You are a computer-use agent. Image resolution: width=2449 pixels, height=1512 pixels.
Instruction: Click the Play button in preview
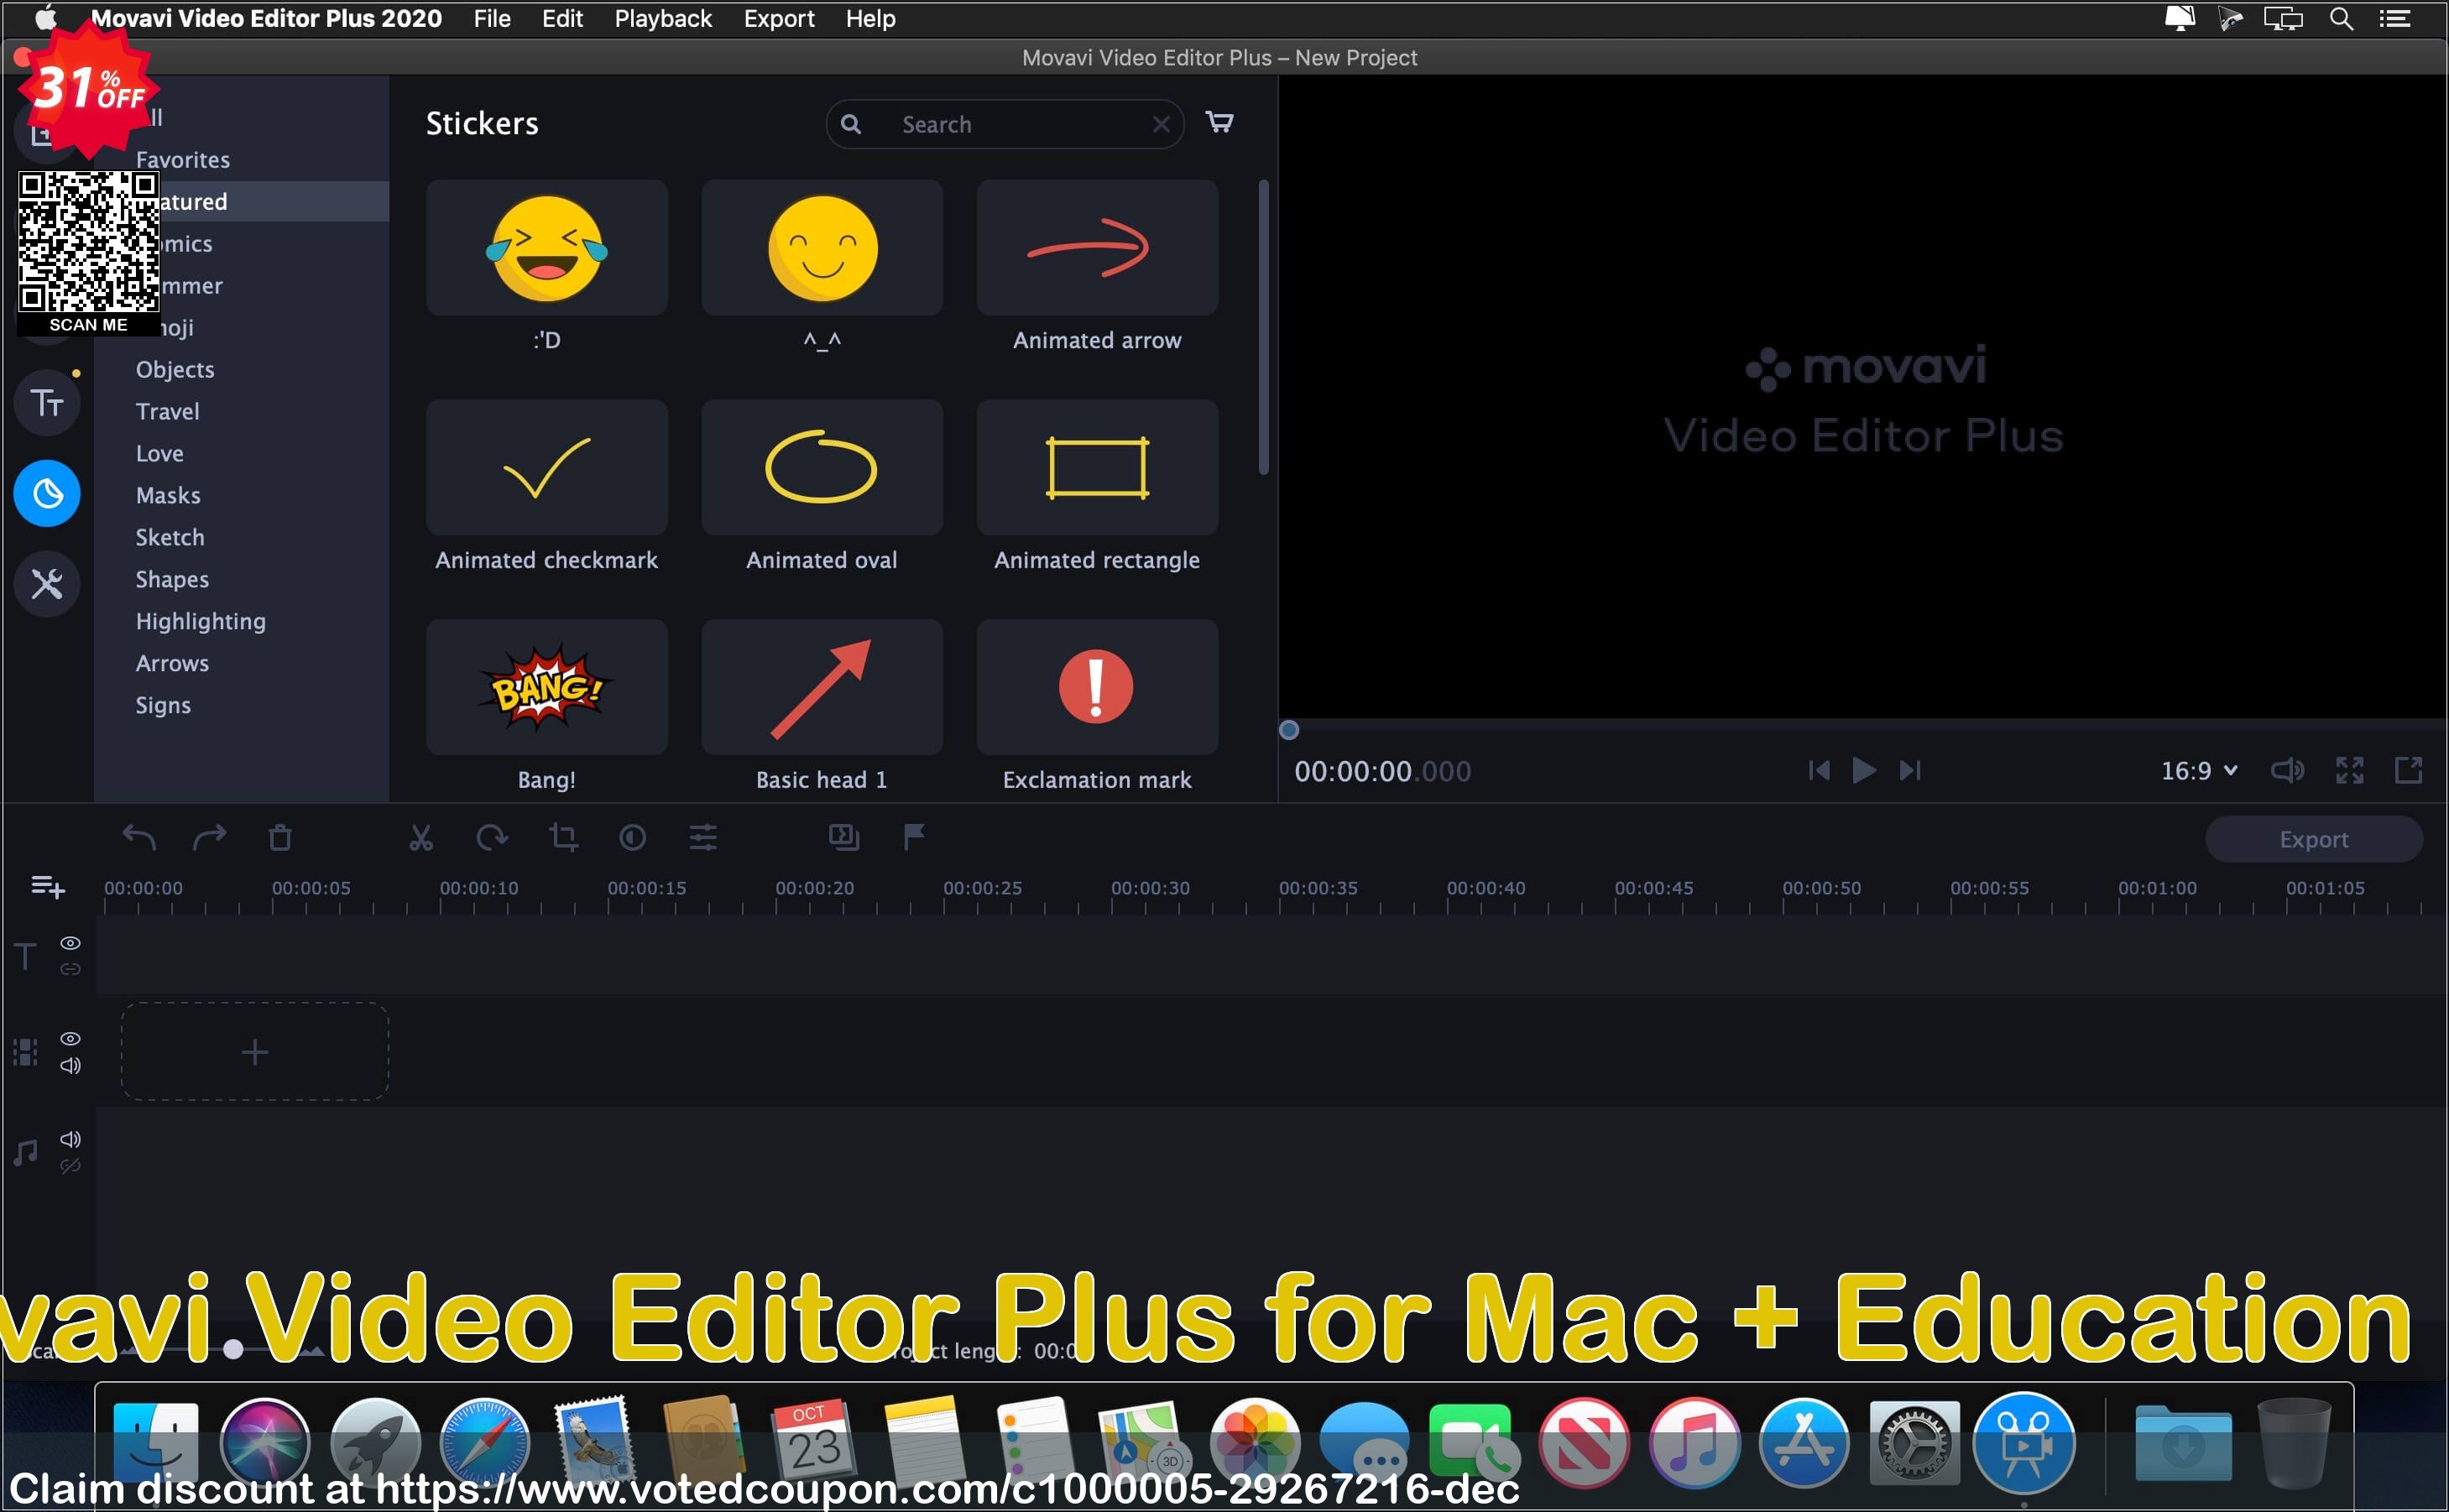(x=1863, y=769)
